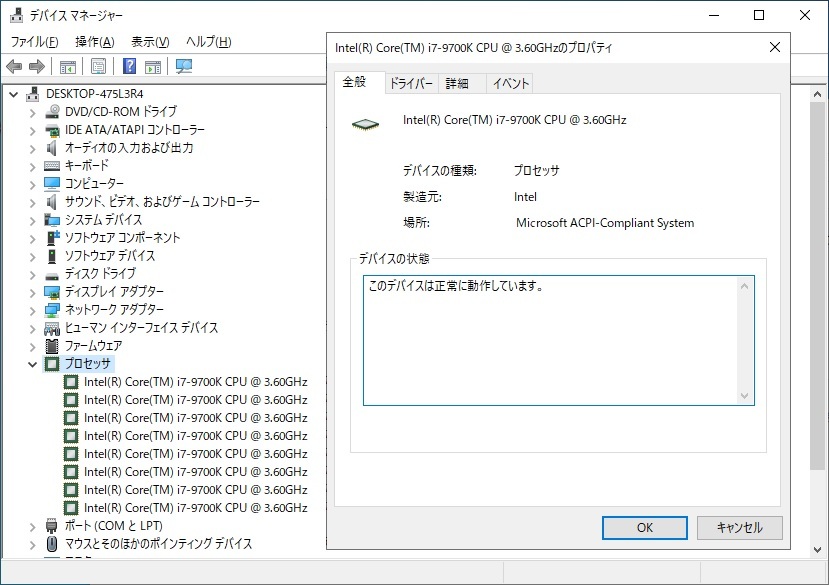This screenshot has height=585, width=829.
Task: Click the マウスとそのほかのポインティング デバイス mouse icon
Action: 52,544
